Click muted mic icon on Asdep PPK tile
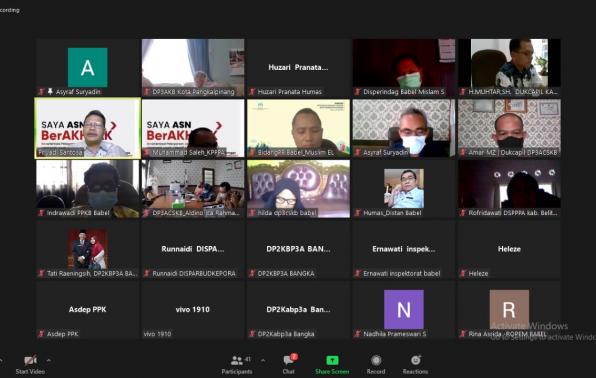The height and width of the screenshot is (378, 596). 41,334
